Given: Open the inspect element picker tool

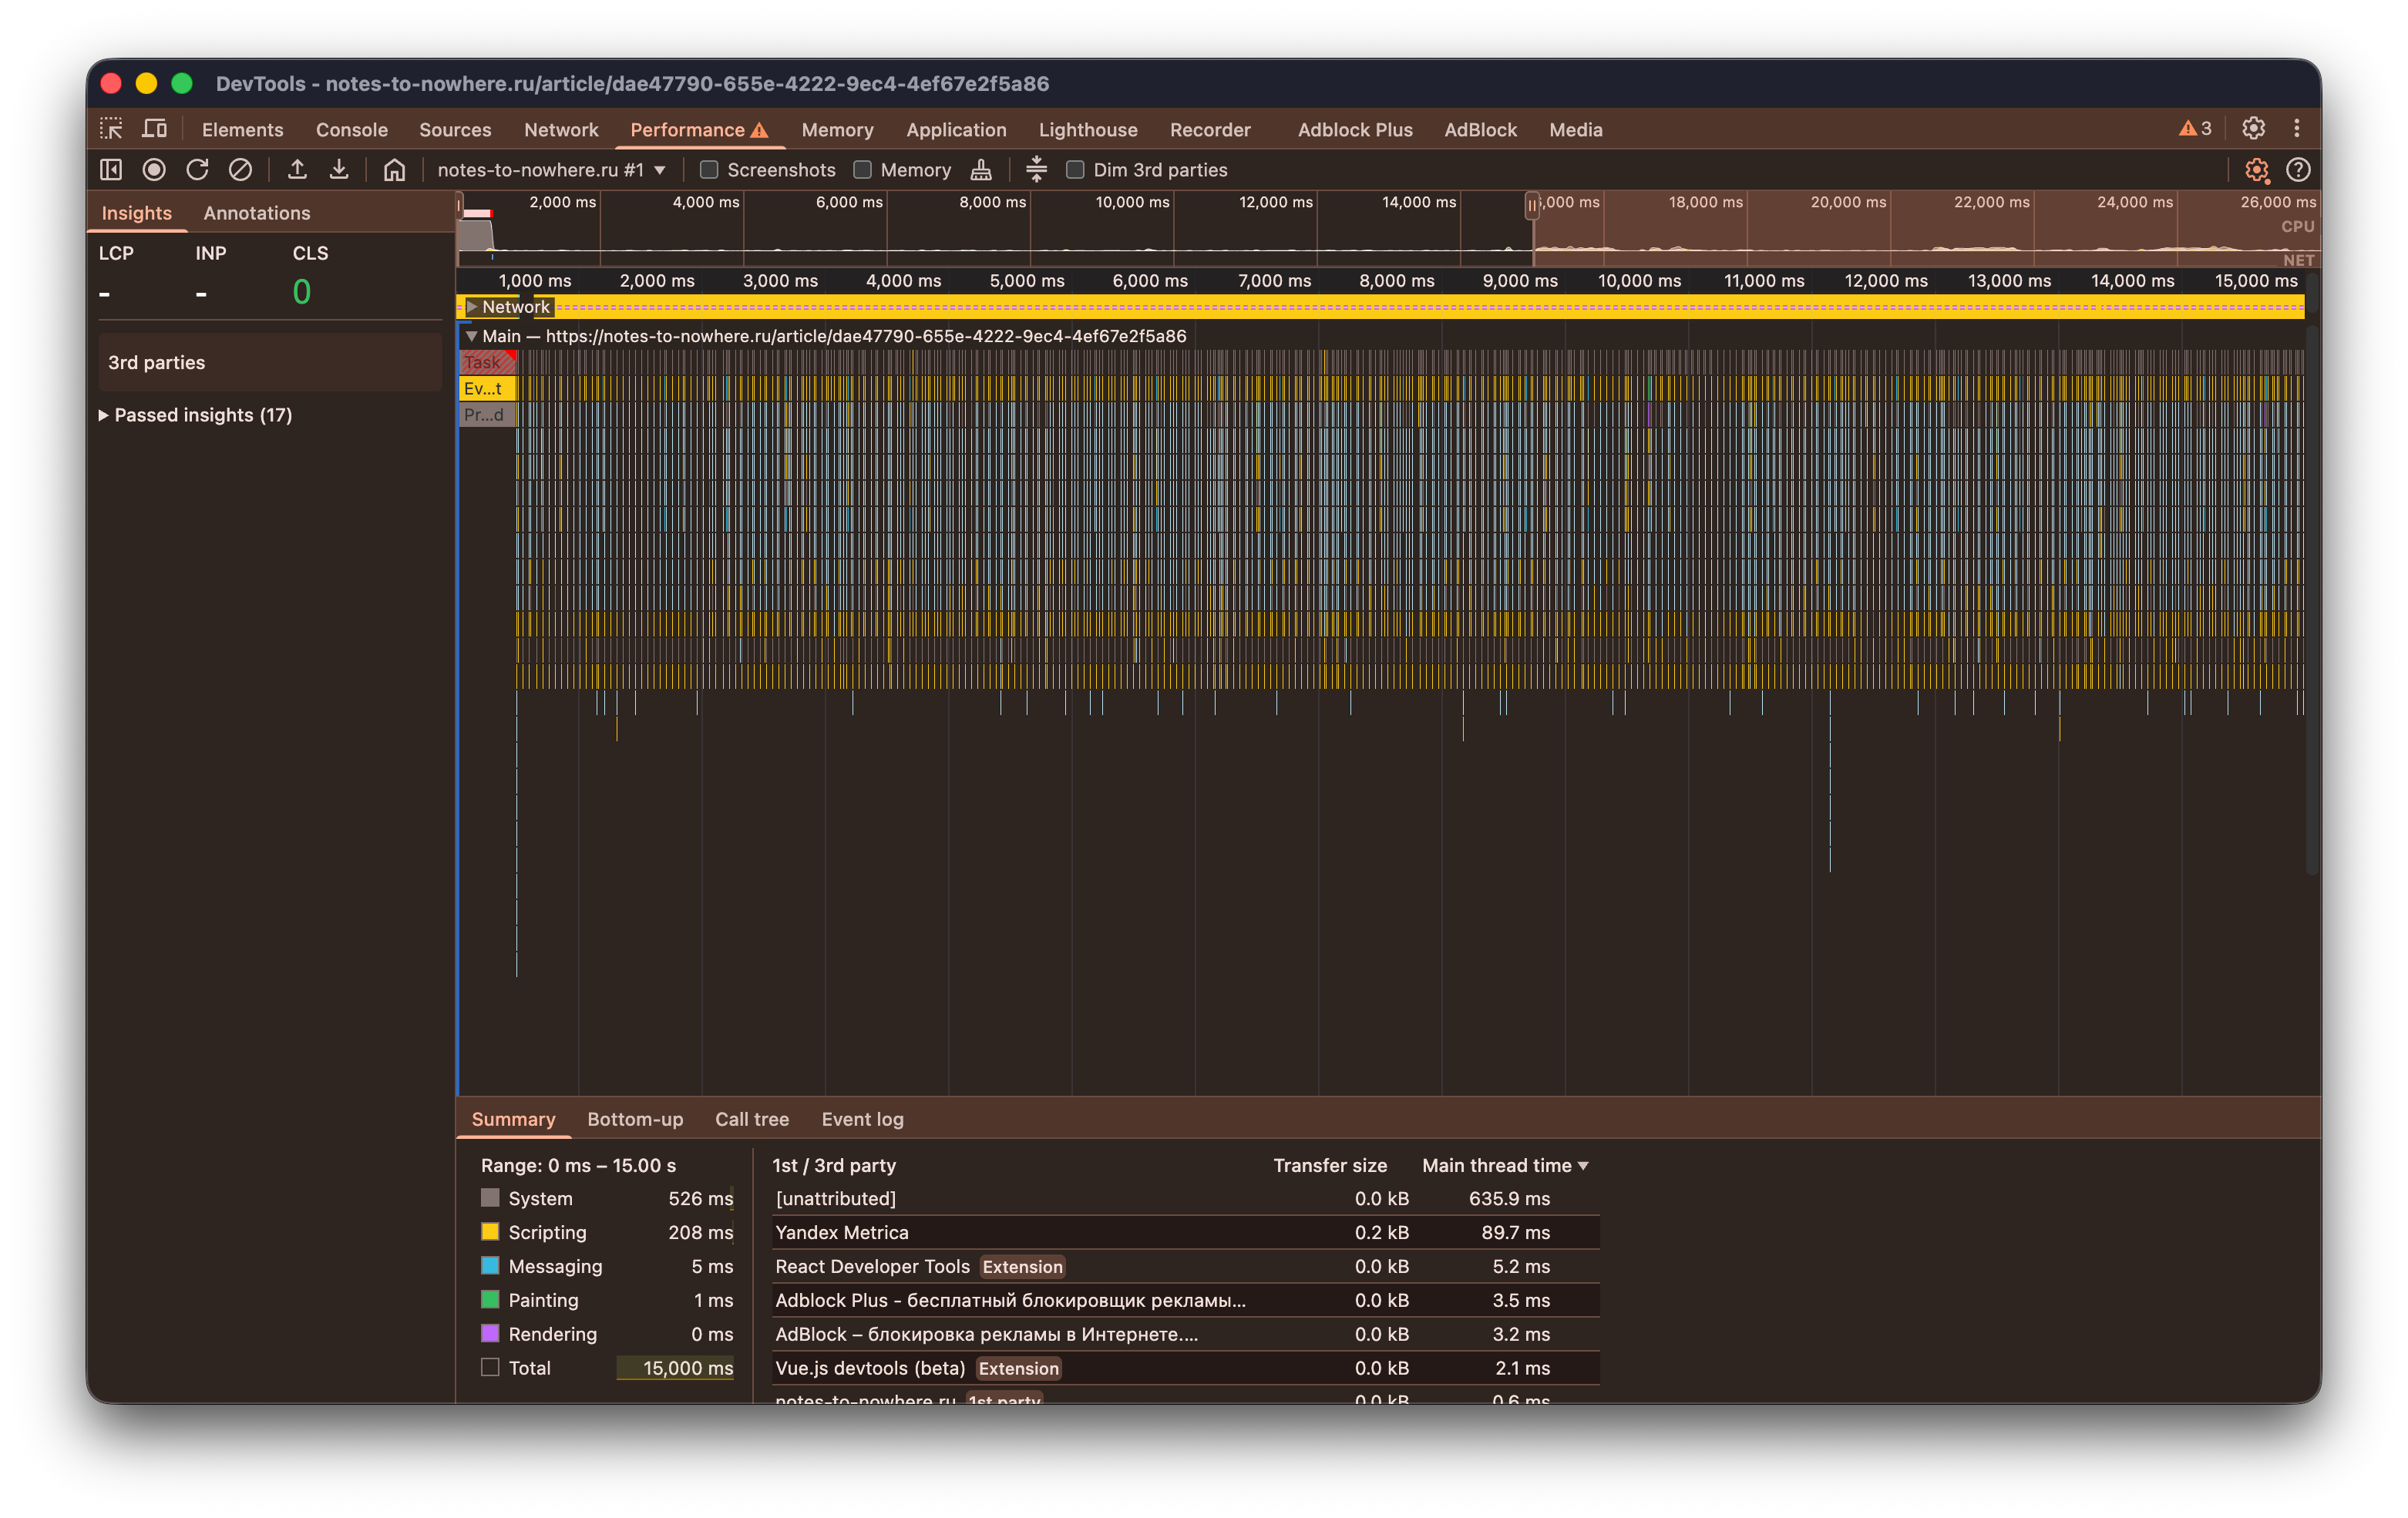Looking at the screenshot, I should coord(111,129).
